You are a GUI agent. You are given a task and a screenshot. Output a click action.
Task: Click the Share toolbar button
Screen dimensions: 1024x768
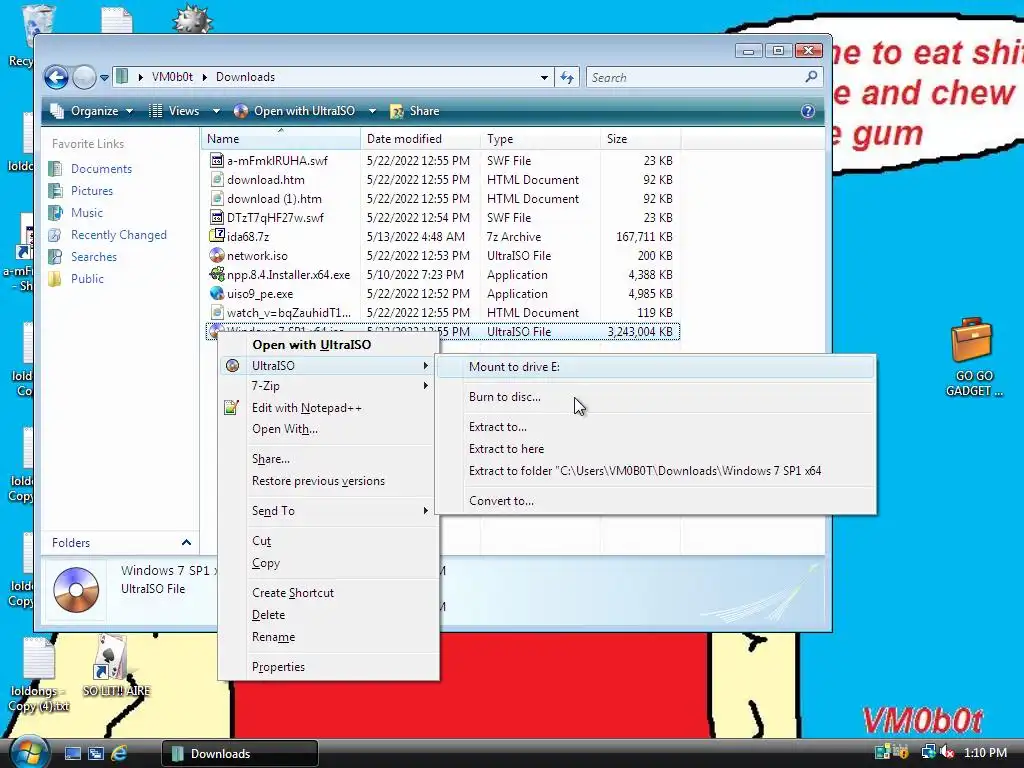point(415,111)
